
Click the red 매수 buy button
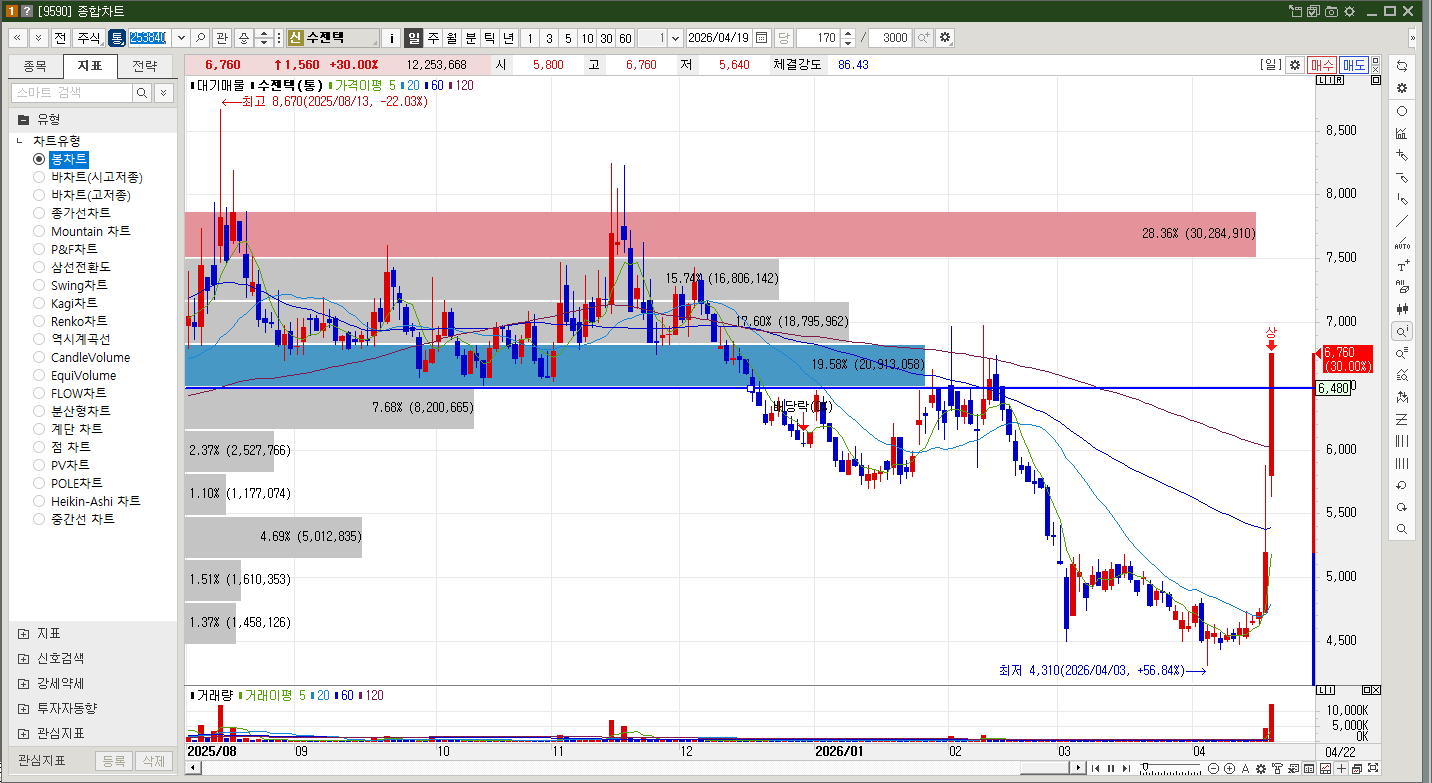pyautogui.click(x=1322, y=65)
